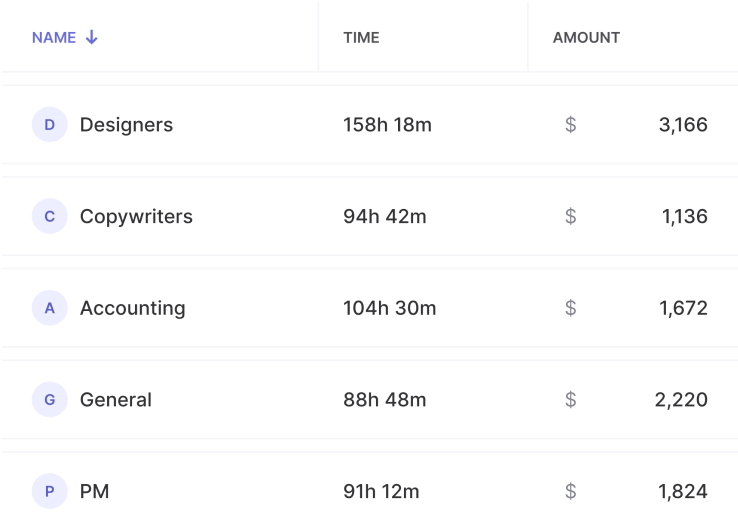Select the Accounting group name

132,308
